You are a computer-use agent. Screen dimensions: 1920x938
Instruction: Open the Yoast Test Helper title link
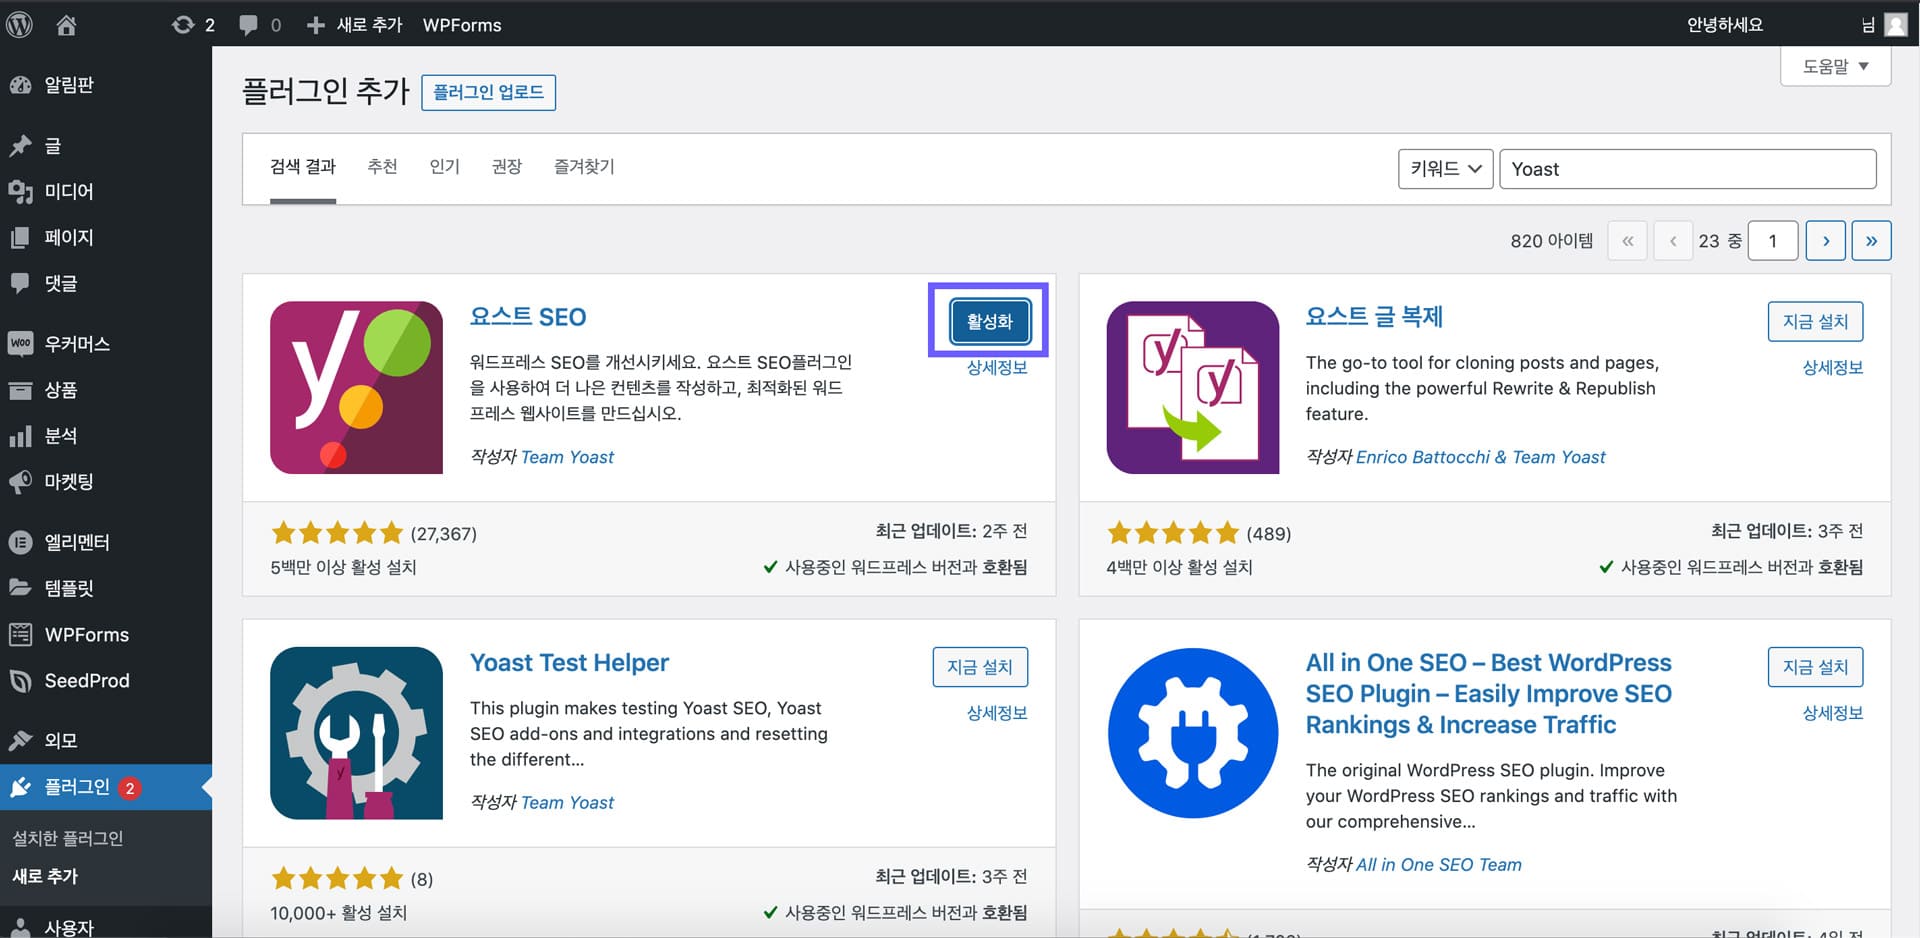point(569,663)
